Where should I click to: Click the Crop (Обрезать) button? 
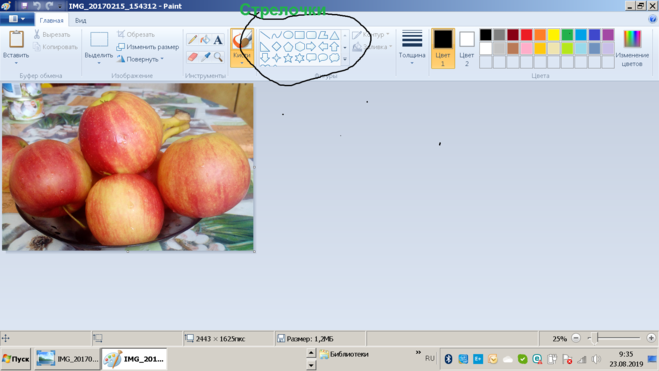pyautogui.click(x=136, y=34)
